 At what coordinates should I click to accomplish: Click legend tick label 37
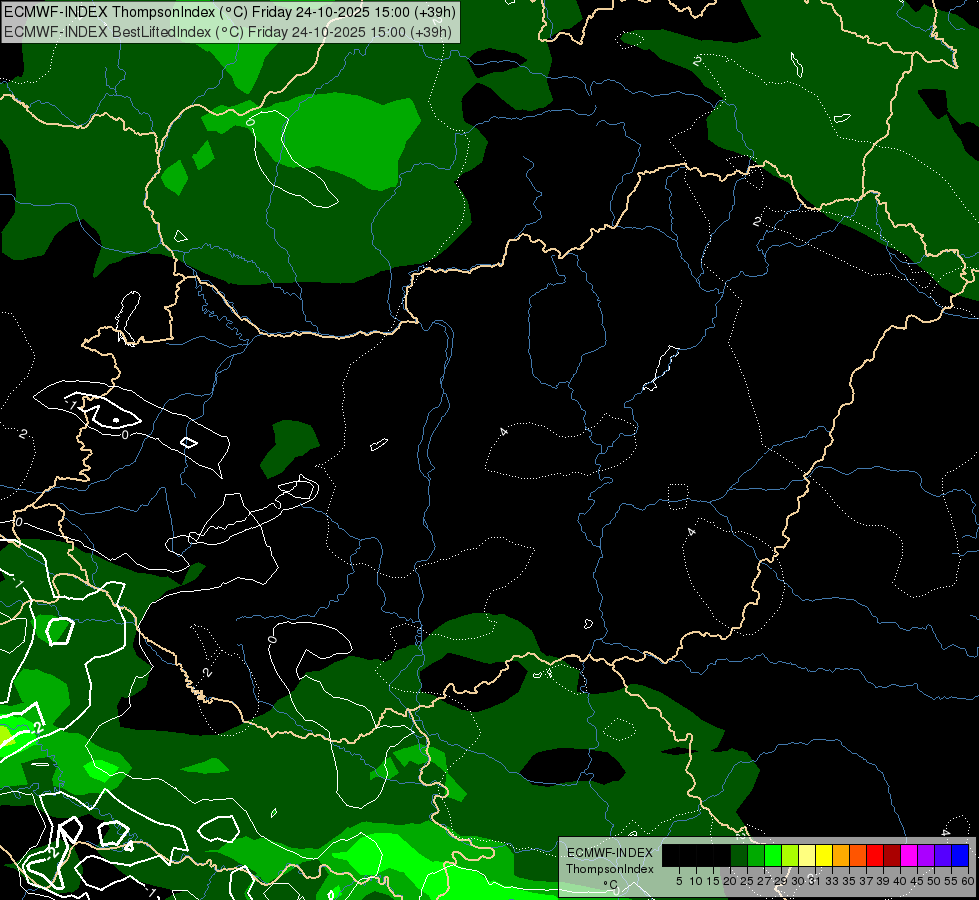(866, 881)
